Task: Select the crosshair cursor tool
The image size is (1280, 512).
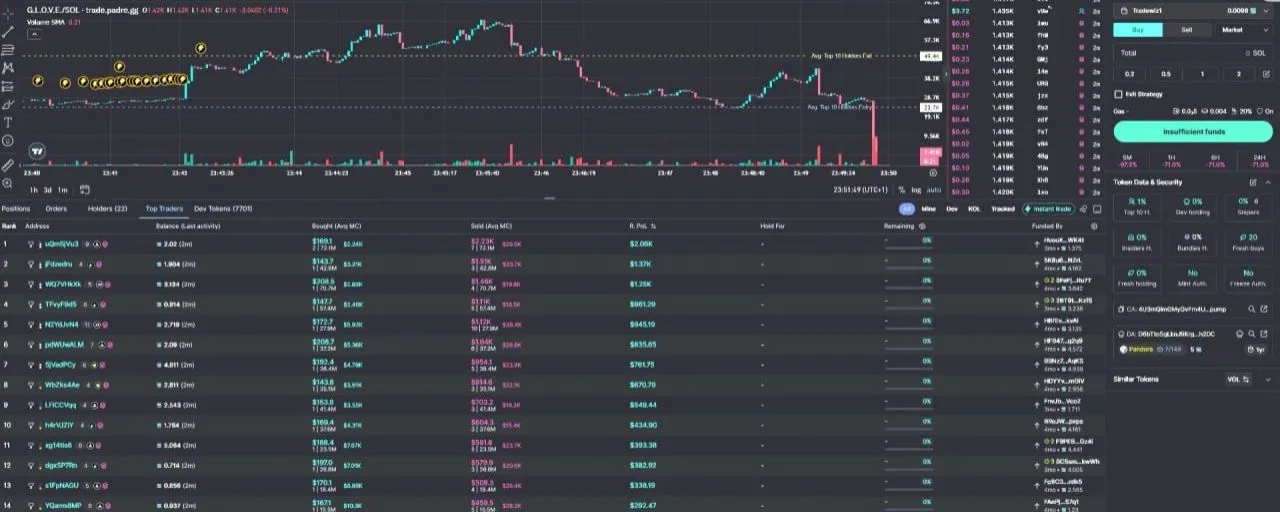Action: click(x=8, y=12)
